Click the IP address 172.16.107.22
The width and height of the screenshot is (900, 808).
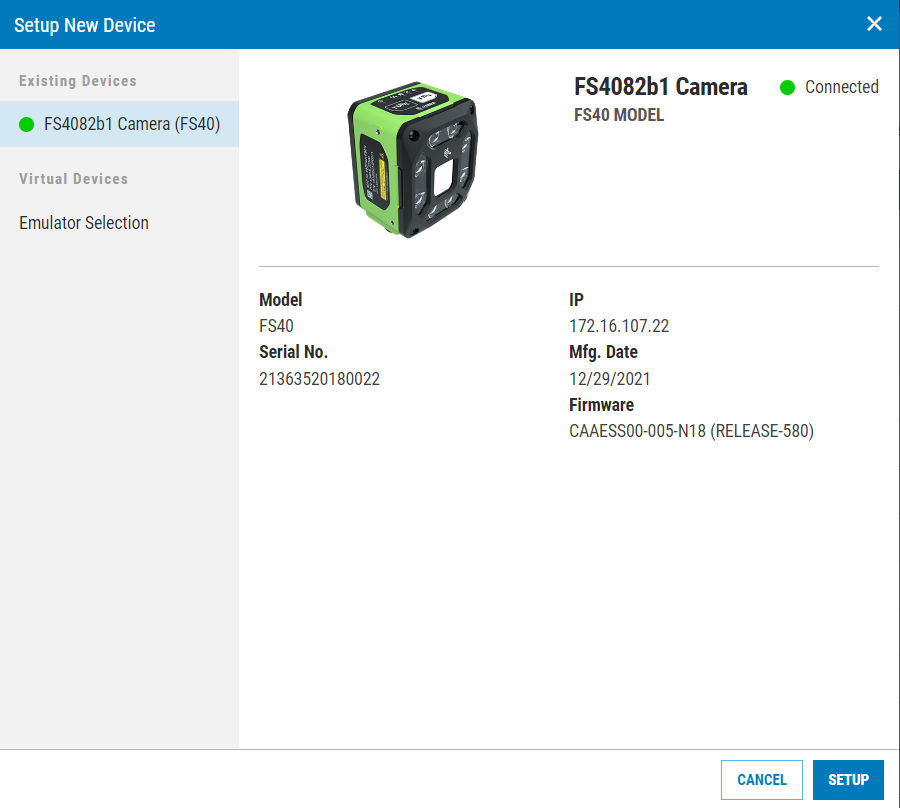[619, 326]
